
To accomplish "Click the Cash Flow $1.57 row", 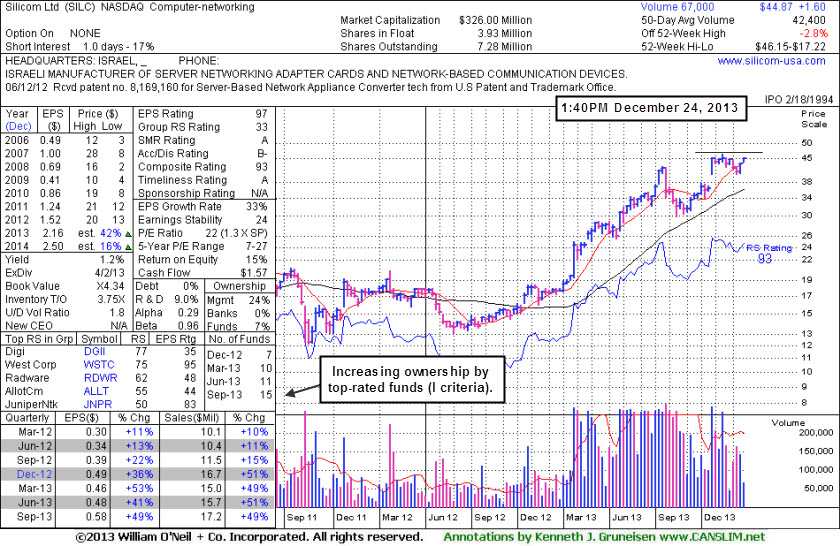I will pos(202,273).
